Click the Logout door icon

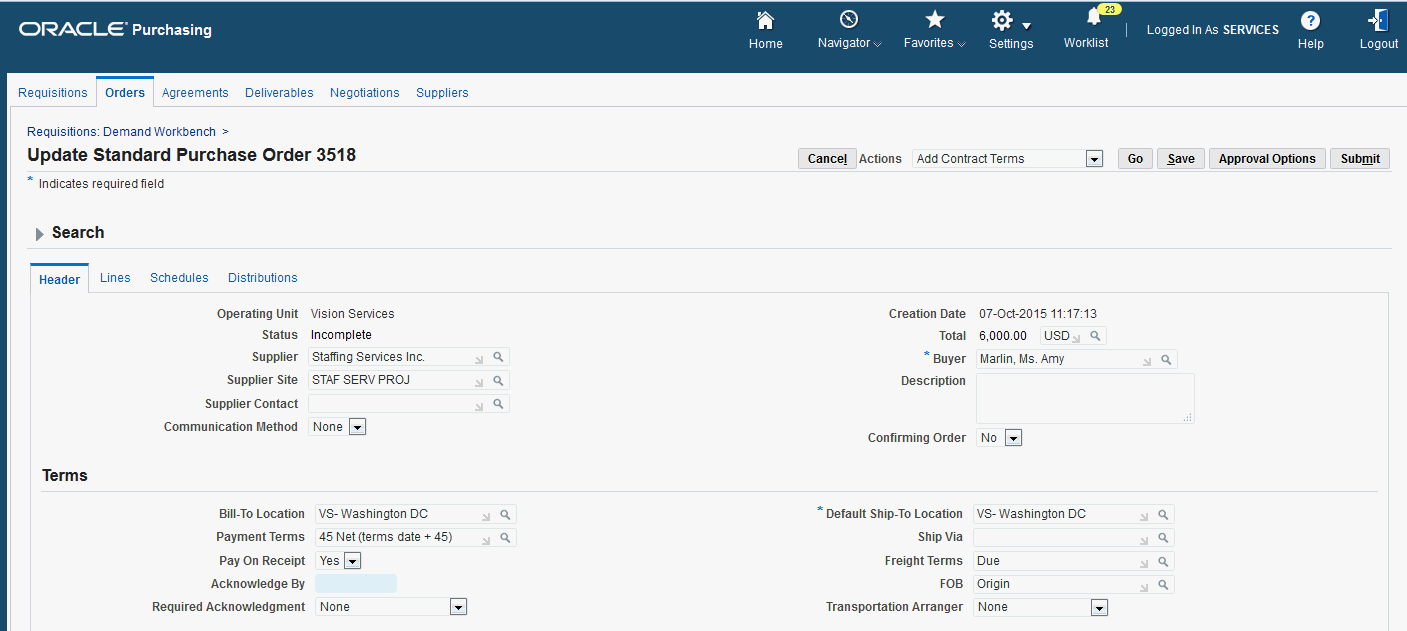1378,20
